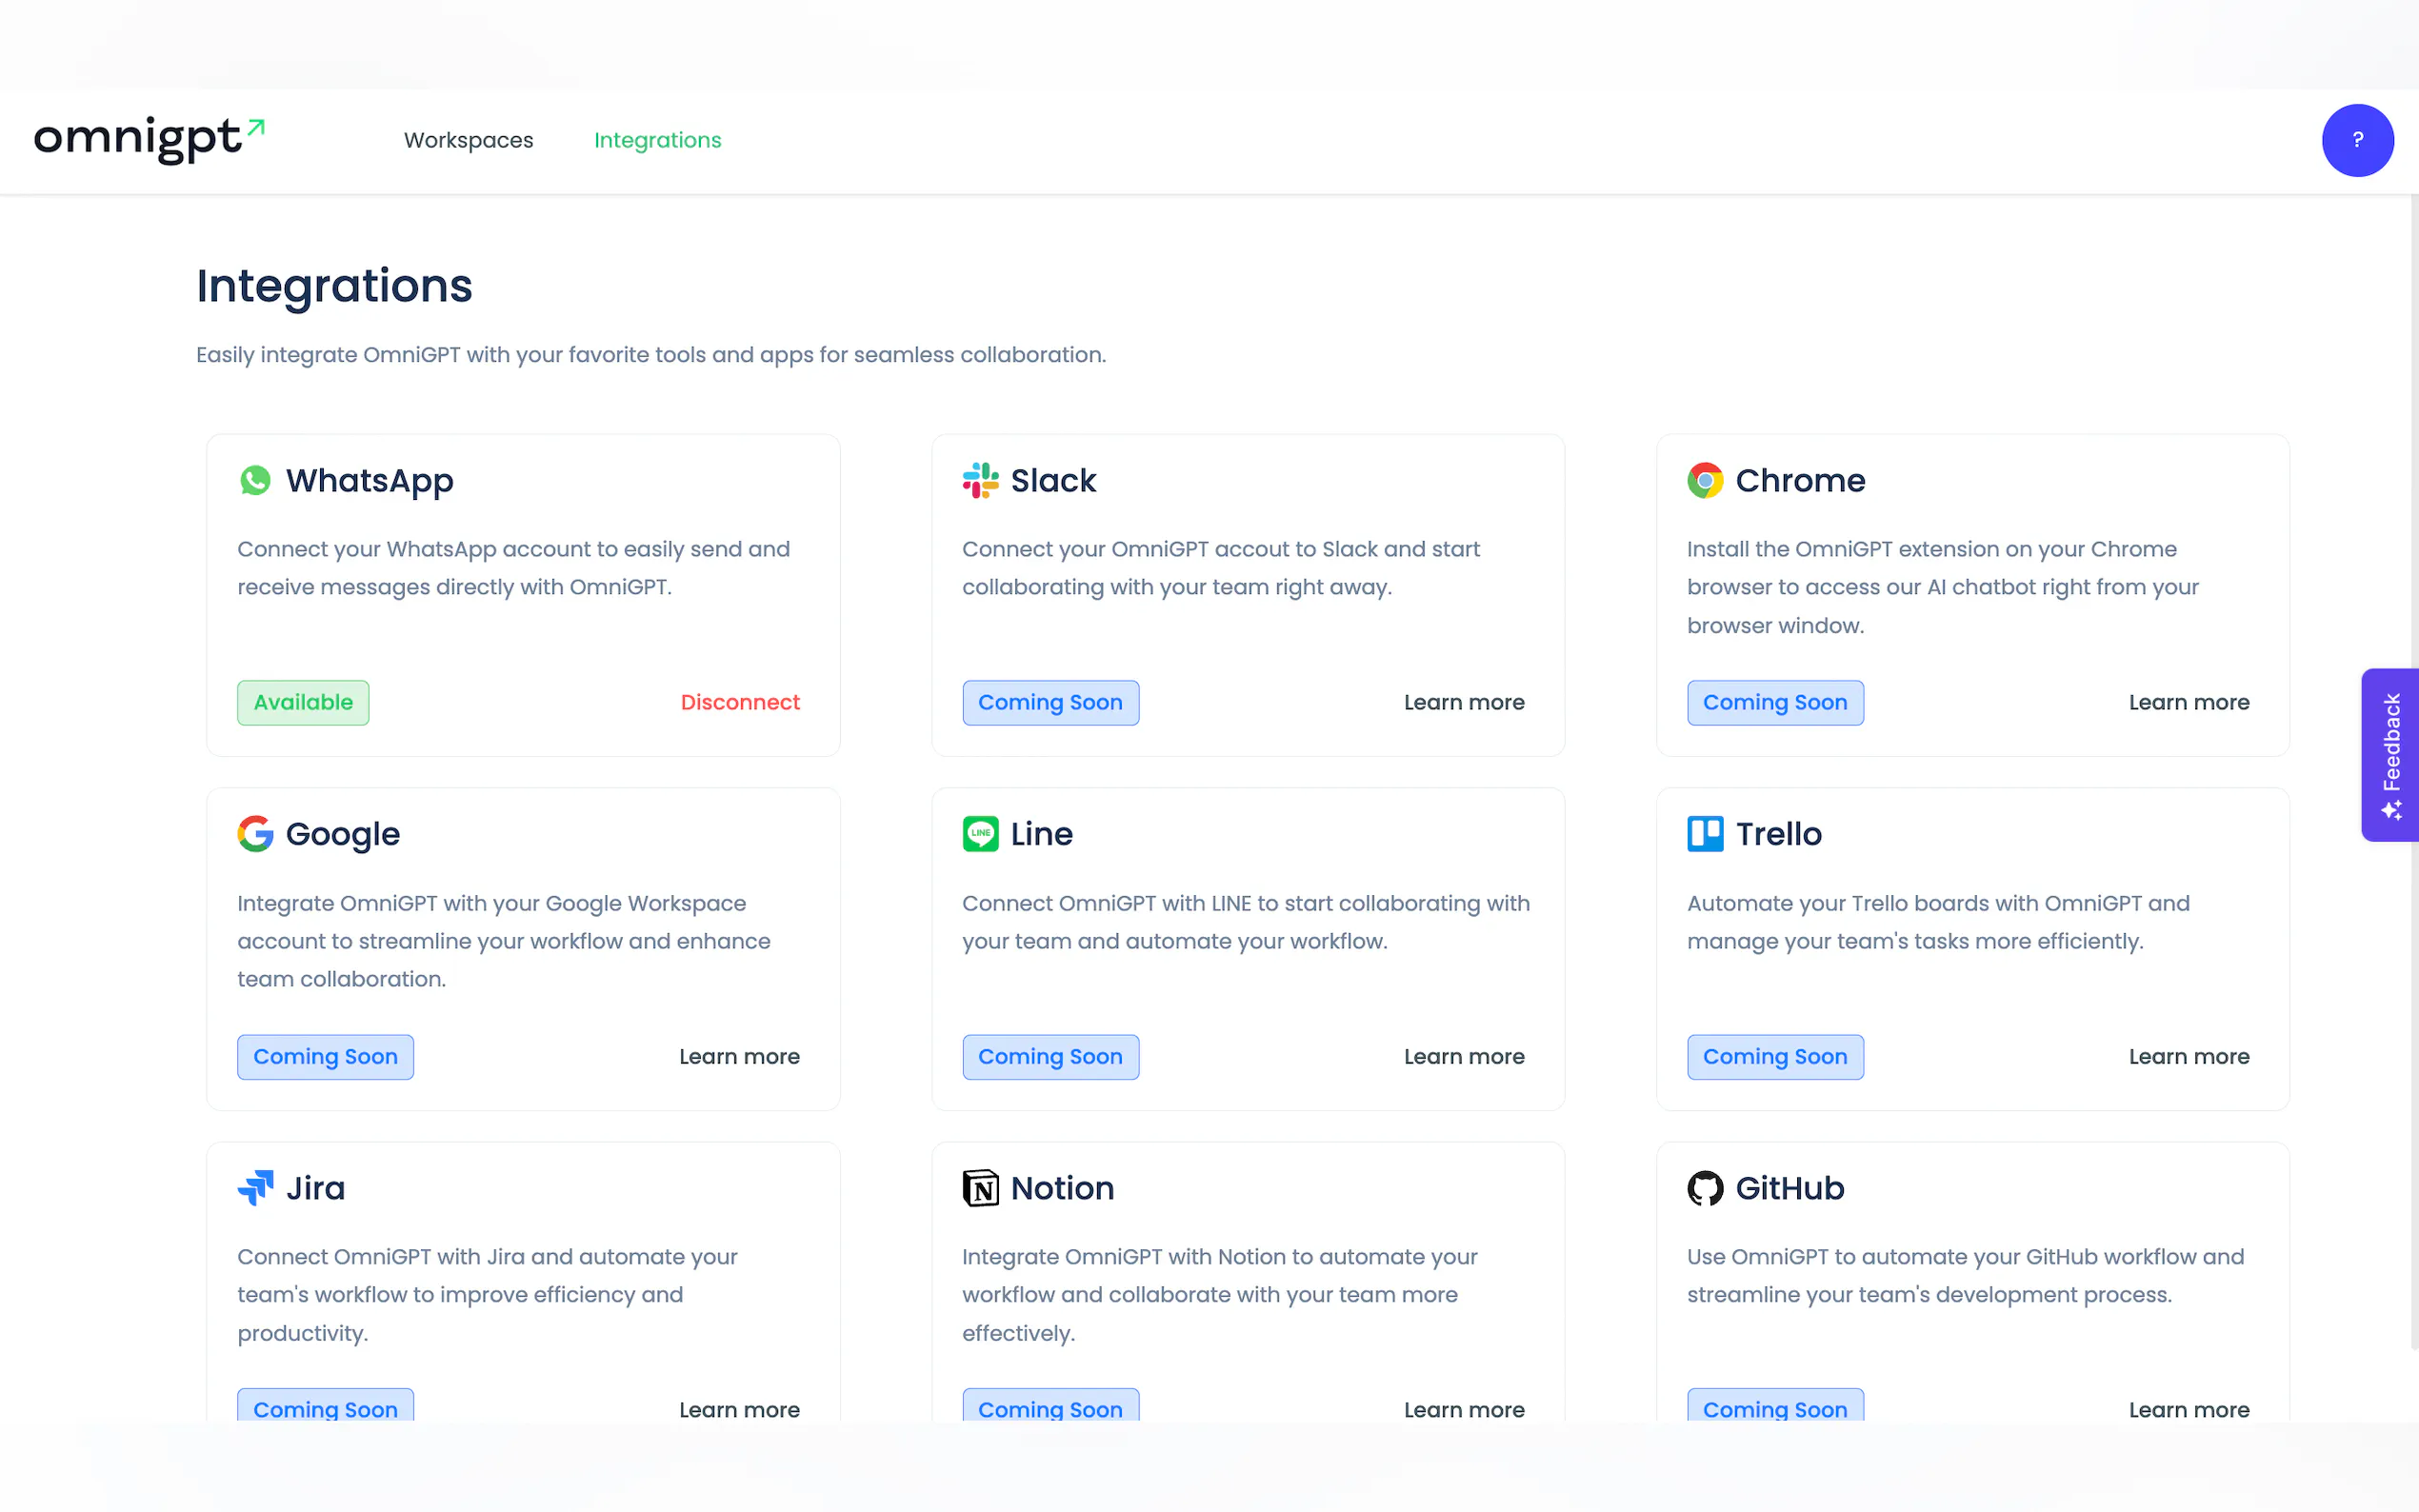Click the WhatsApp logo icon
This screenshot has width=2419, height=1512.
(x=255, y=481)
